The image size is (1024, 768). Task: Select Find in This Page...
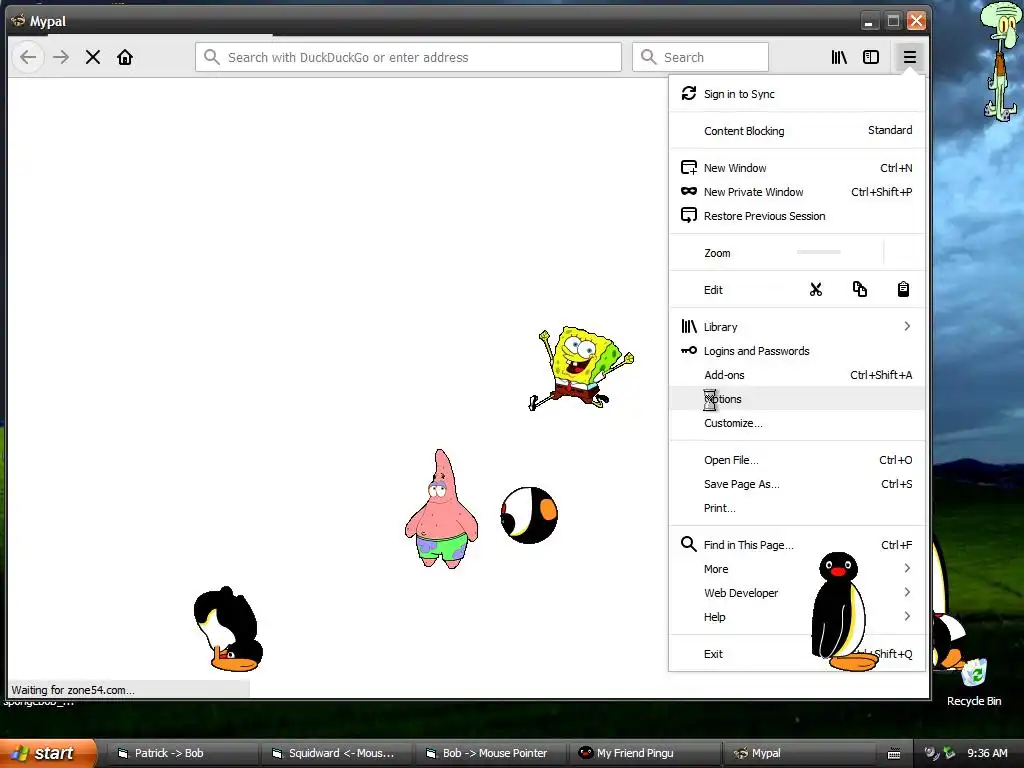click(797, 545)
